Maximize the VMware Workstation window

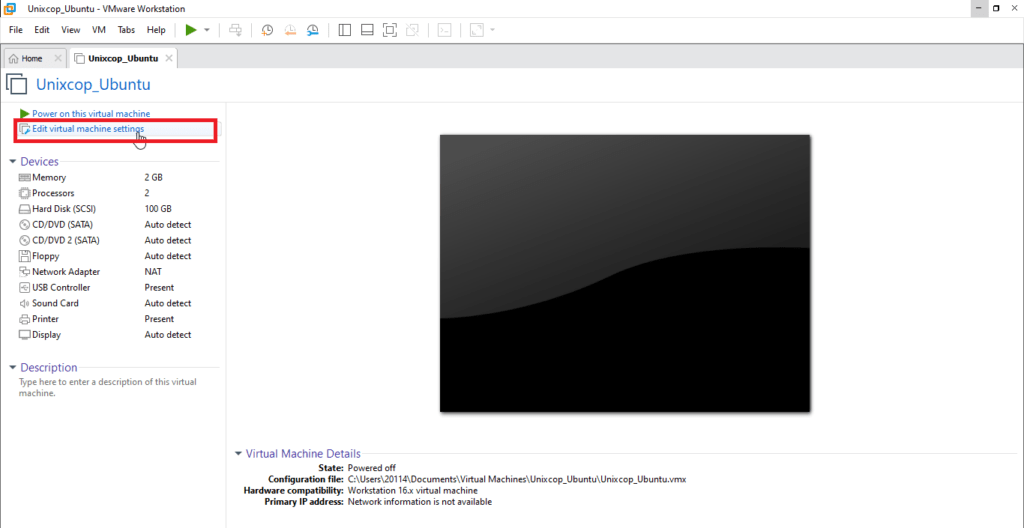pyautogui.click(x=996, y=8)
